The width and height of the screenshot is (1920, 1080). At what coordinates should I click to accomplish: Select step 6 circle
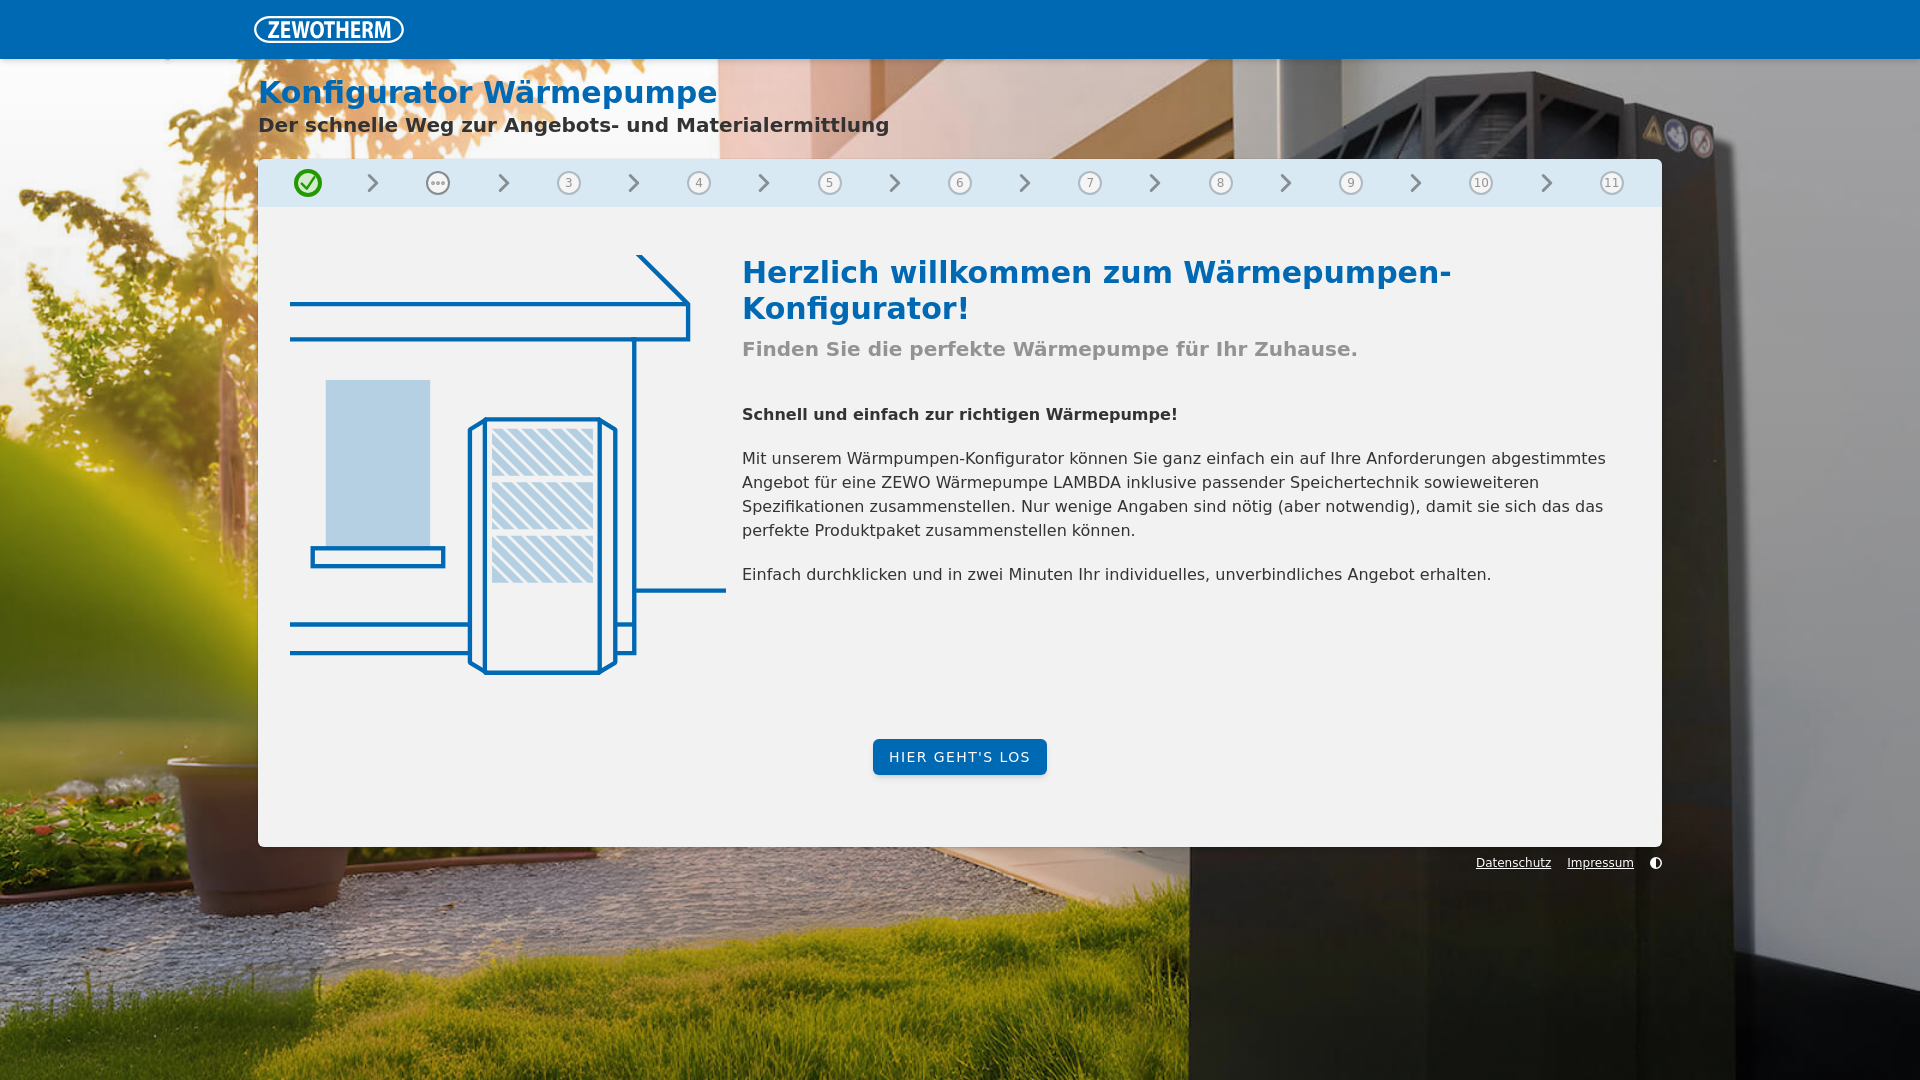960,183
